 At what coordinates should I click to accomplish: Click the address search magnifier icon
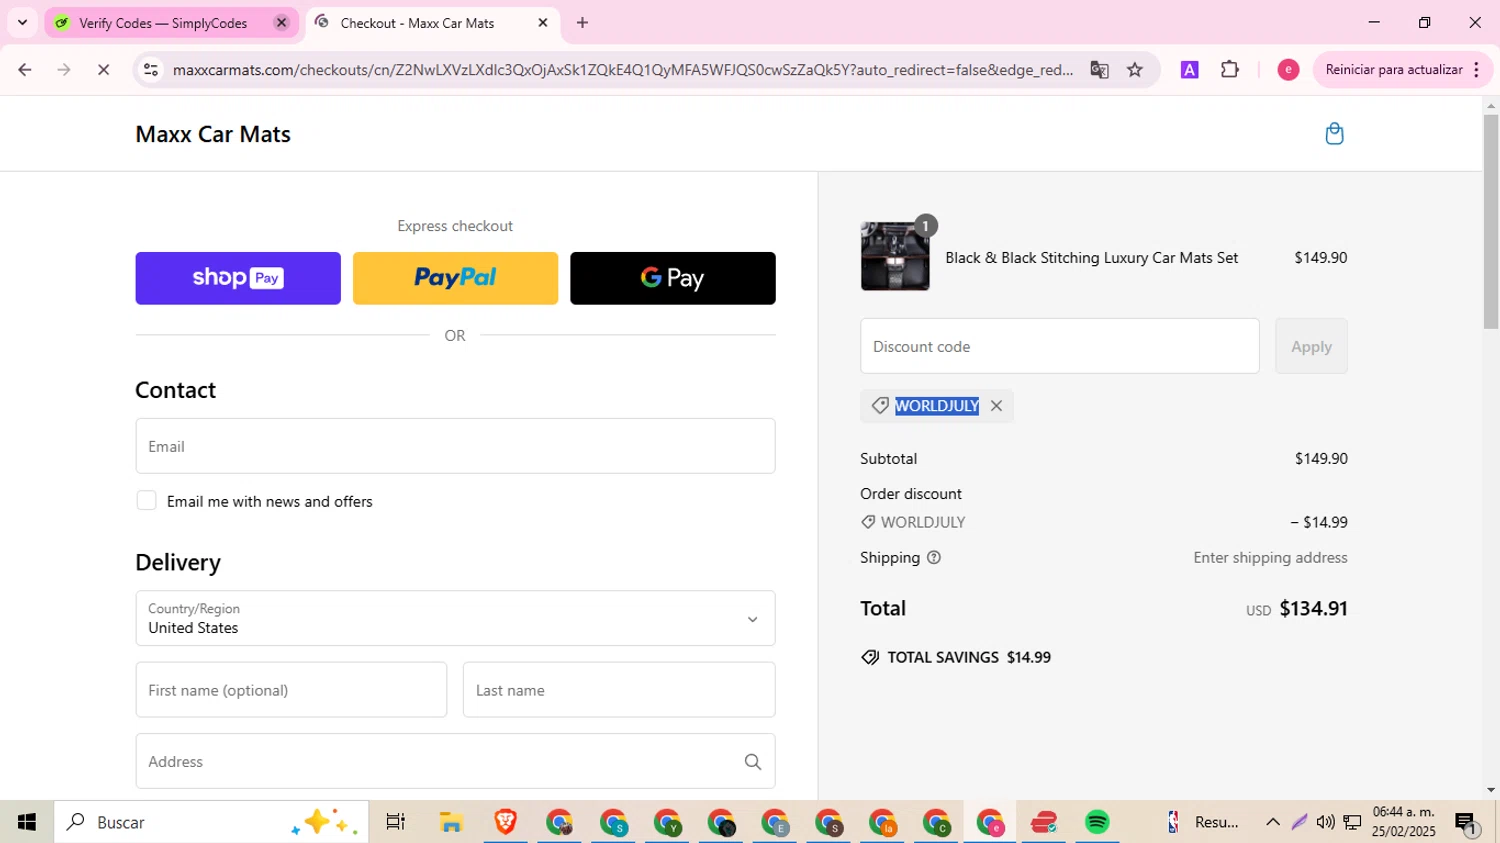[753, 762]
